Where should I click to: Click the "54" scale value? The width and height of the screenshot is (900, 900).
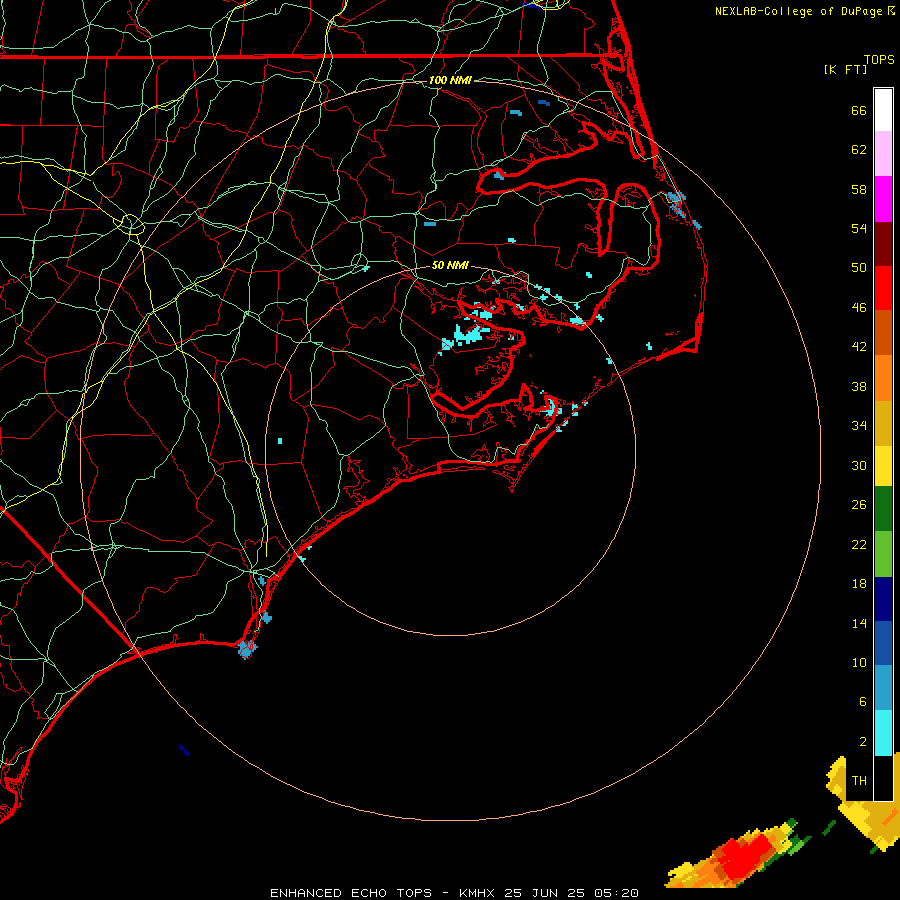tap(859, 228)
